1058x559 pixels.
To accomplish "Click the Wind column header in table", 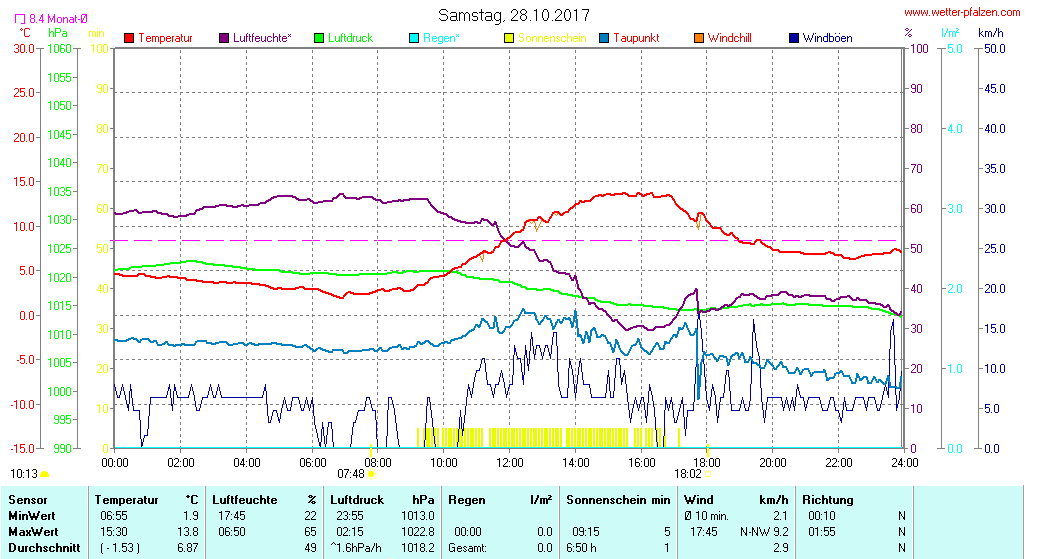I will [x=698, y=500].
